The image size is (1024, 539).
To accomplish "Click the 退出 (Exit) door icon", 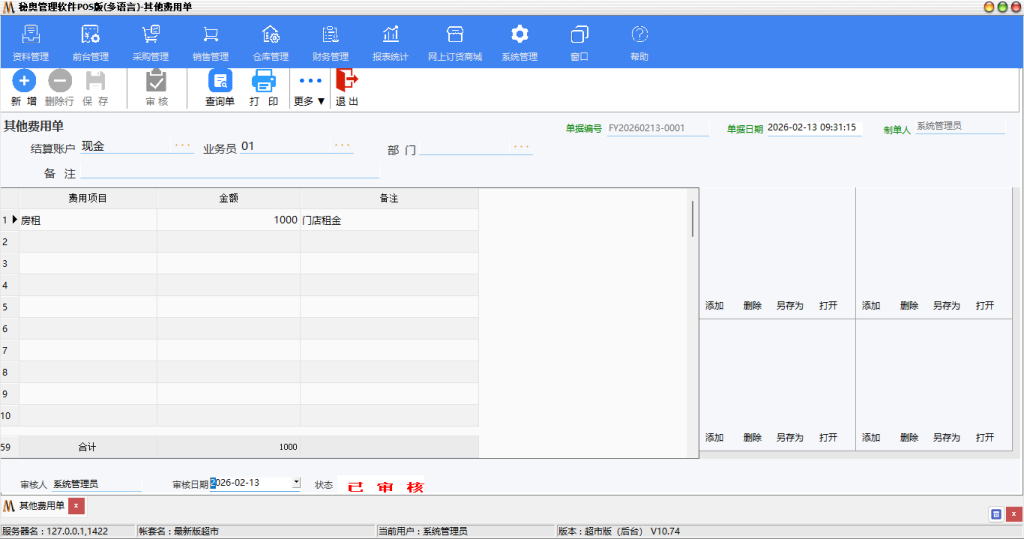I will 346,82.
